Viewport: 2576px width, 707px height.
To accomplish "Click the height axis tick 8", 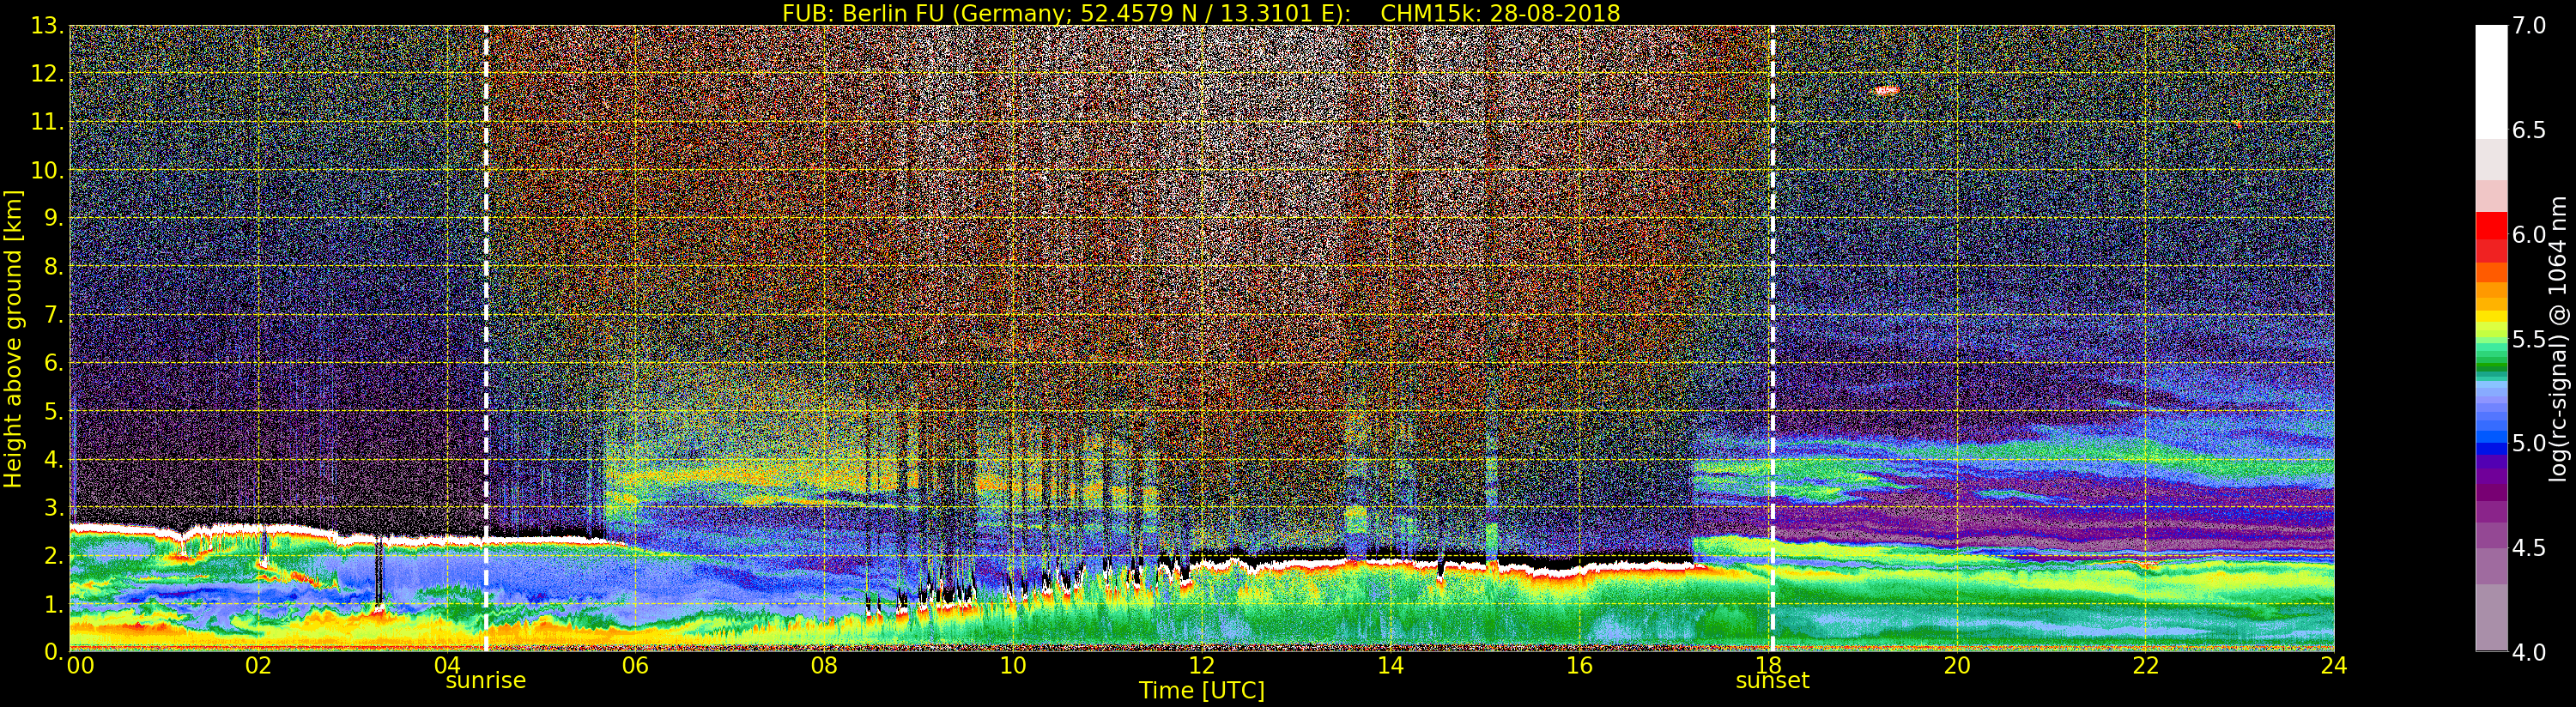I will coord(54,267).
